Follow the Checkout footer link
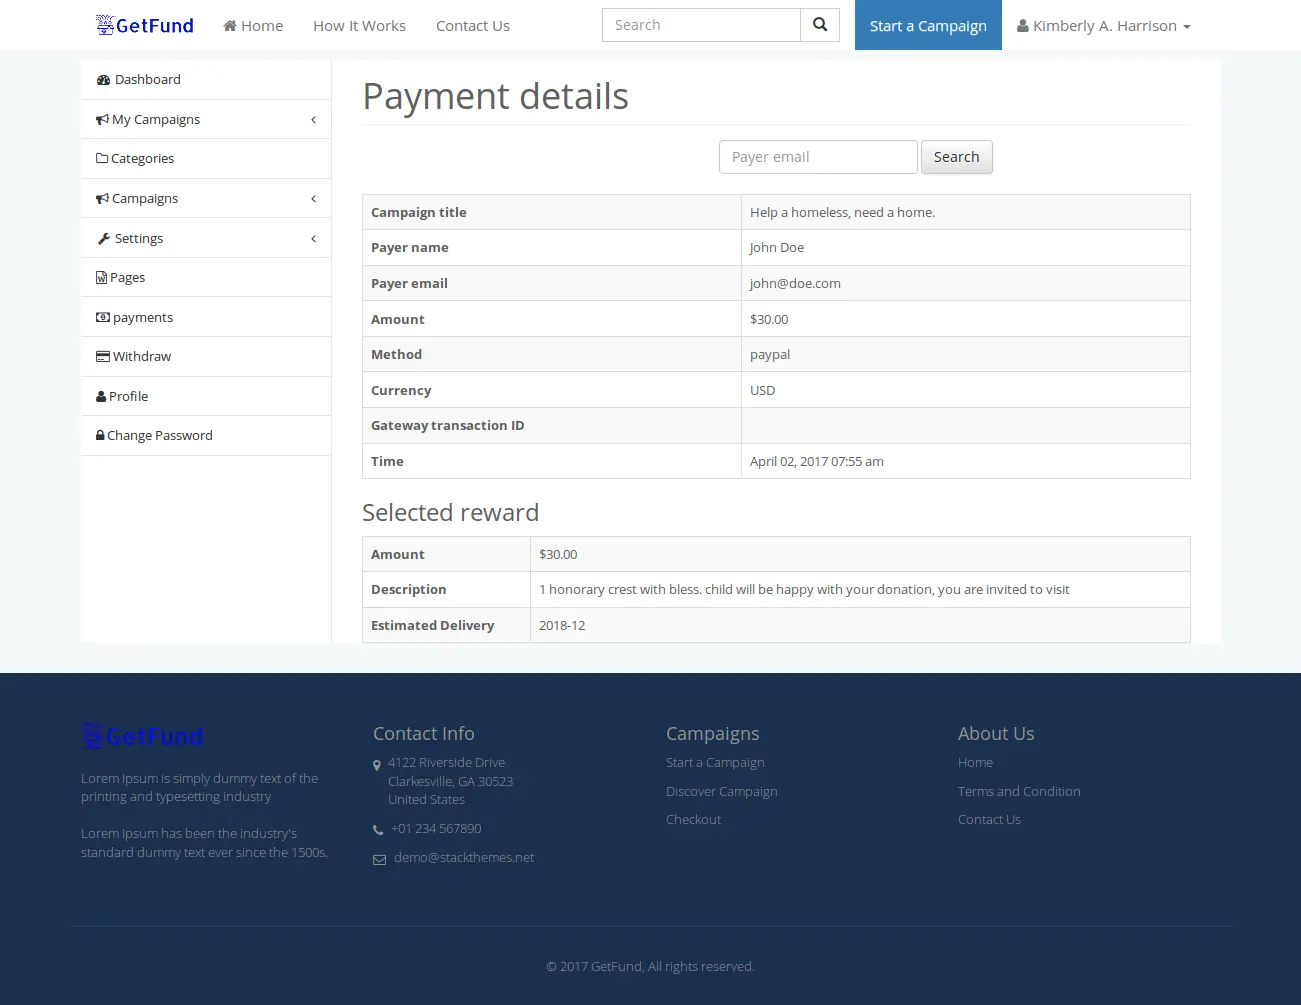1301x1005 pixels. (x=693, y=819)
